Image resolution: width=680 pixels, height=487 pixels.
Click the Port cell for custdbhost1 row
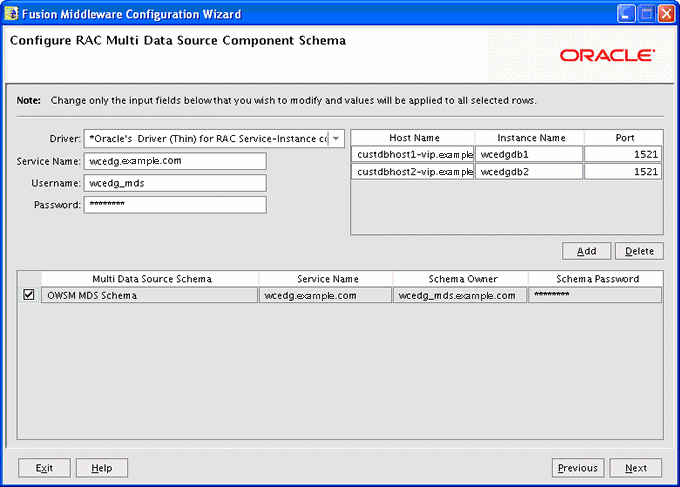click(x=623, y=154)
